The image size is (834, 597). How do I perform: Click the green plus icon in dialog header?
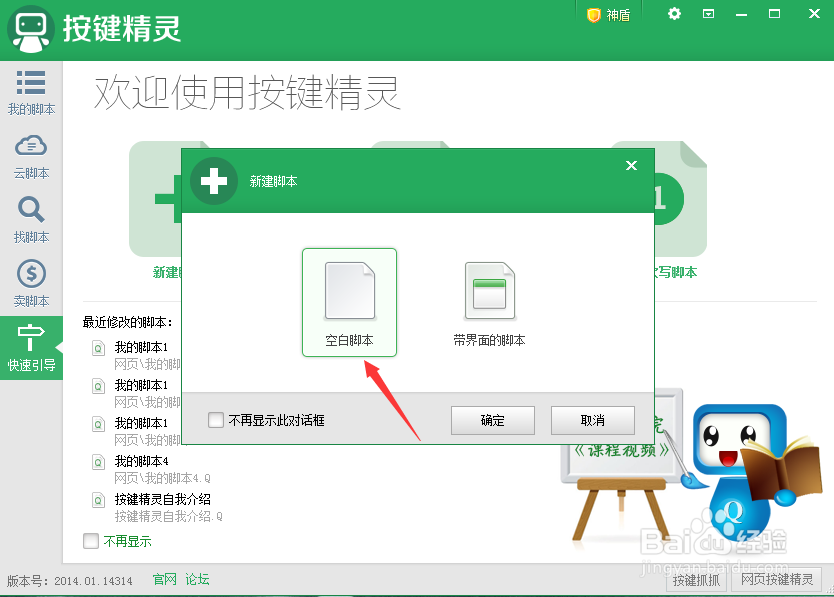[x=214, y=181]
